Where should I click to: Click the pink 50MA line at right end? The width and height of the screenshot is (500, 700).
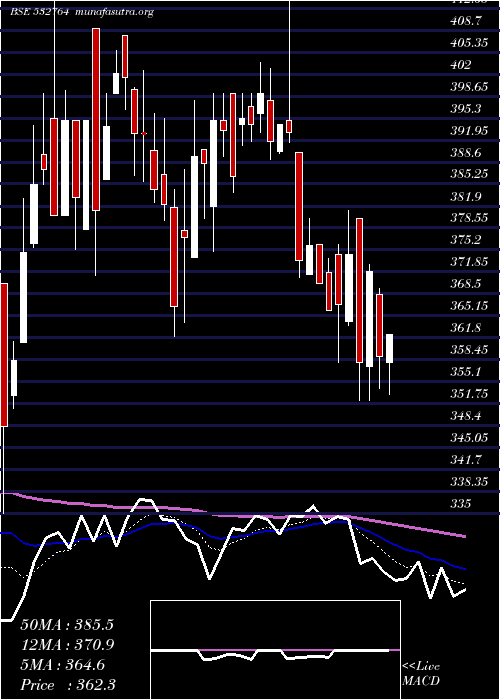coord(463,535)
